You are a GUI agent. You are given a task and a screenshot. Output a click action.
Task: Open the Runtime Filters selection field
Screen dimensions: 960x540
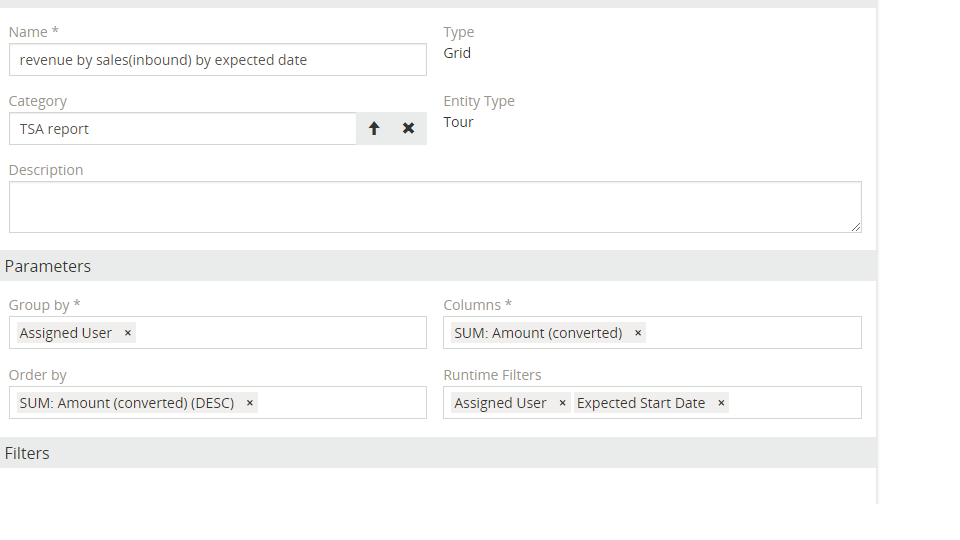[795, 403]
